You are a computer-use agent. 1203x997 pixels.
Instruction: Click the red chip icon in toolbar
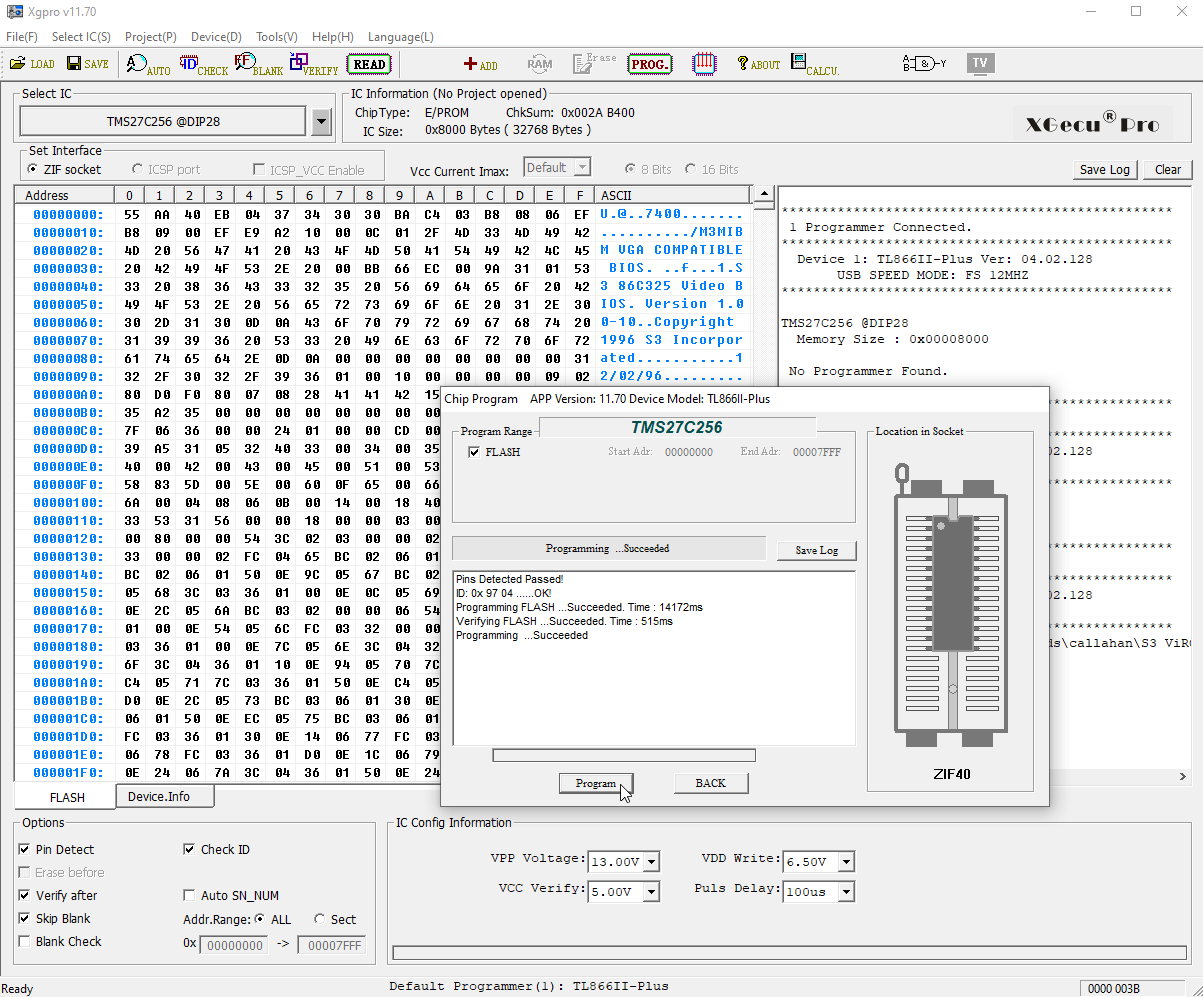pos(705,63)
